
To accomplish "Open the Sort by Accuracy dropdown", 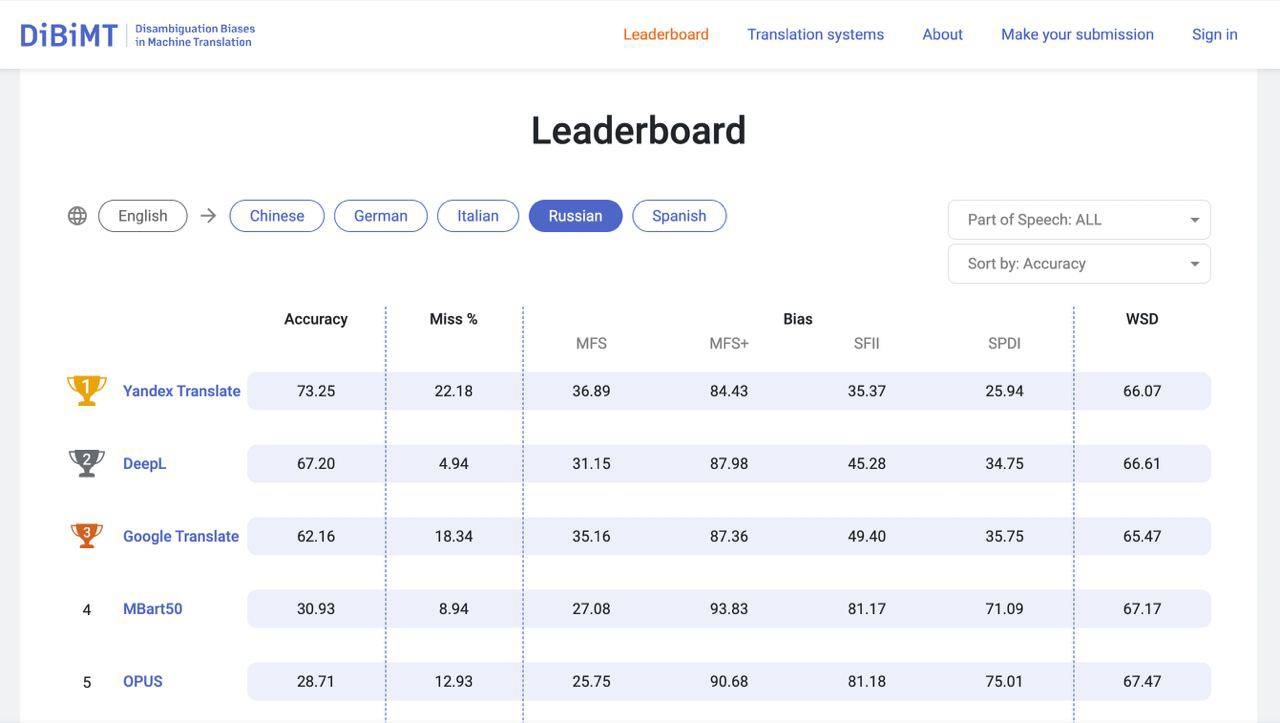I will coord(1079,264).
